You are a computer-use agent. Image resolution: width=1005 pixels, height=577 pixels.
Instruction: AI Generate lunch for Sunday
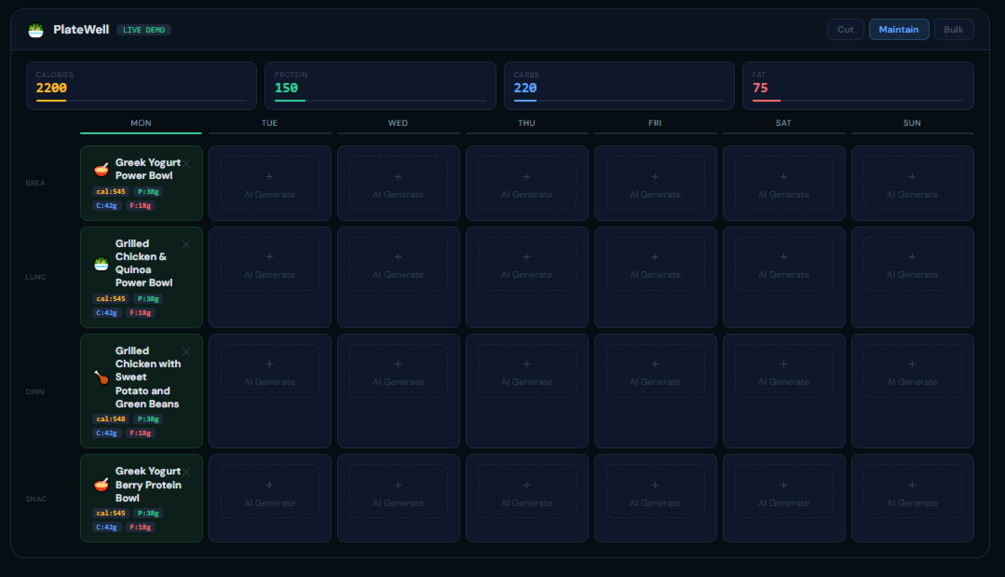912,264
